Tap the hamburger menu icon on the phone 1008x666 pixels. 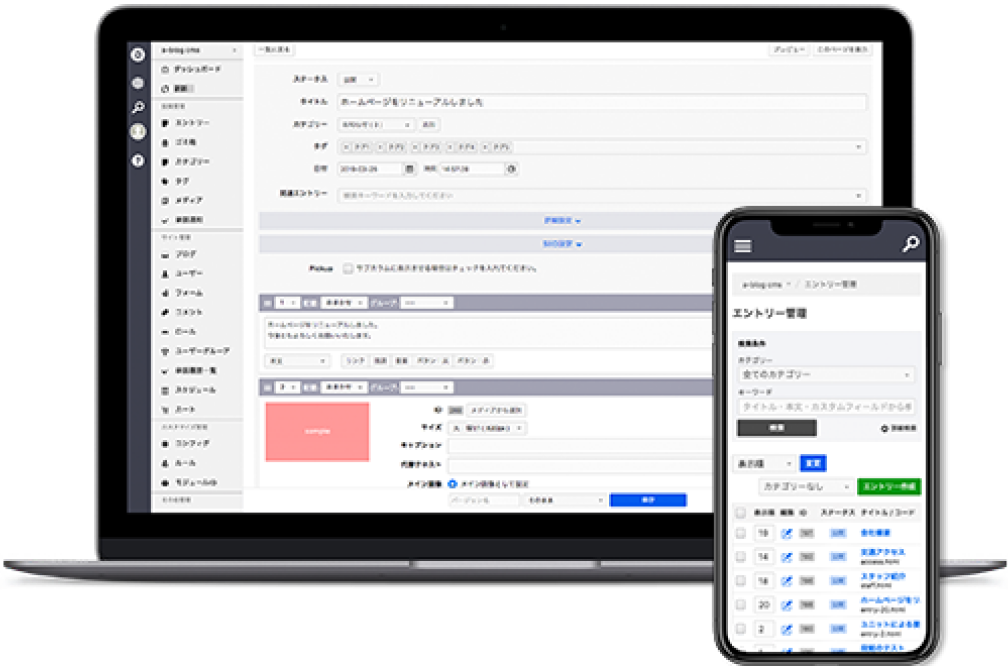pyautogui.click(x=743, y=245)
